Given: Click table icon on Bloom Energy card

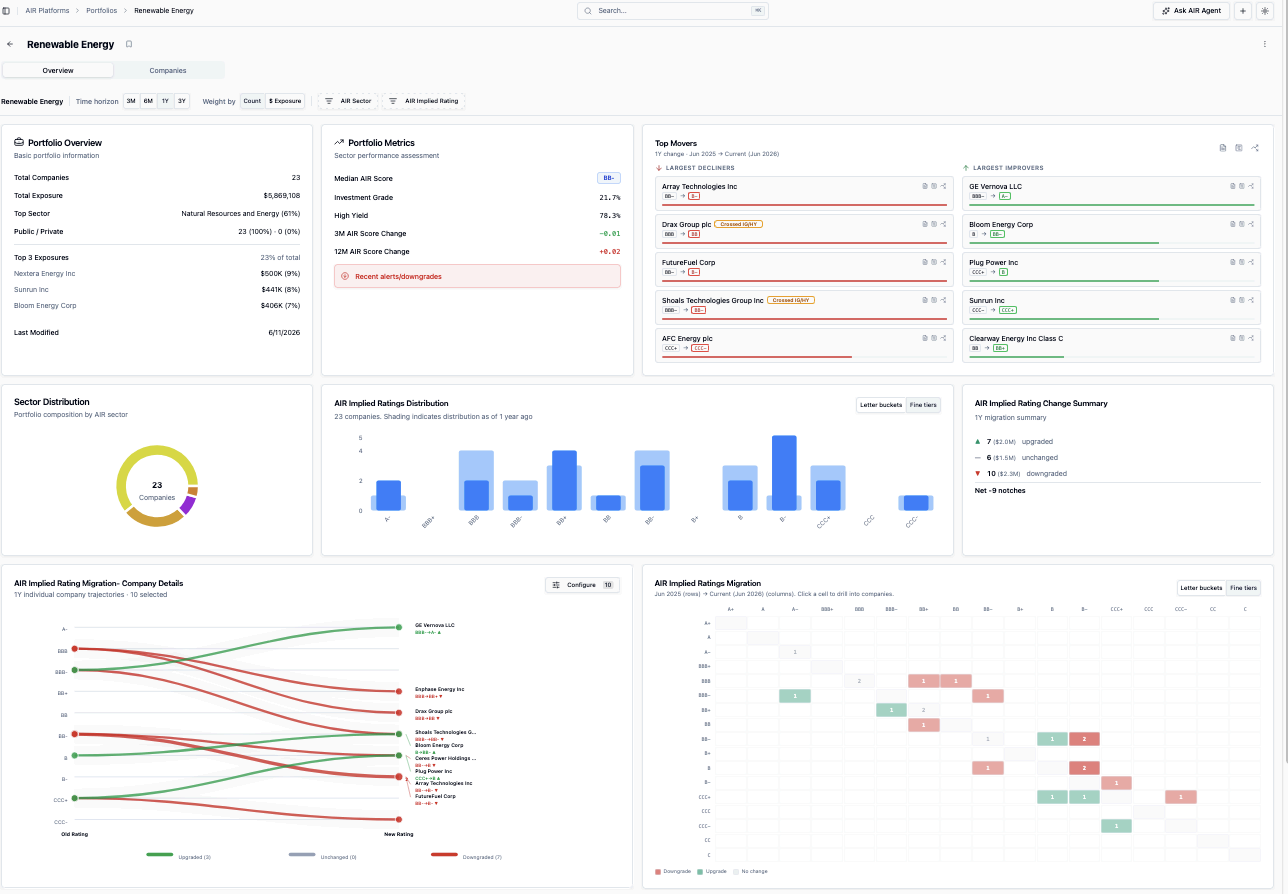Looking at the screenshot, I should coord(1242,224).
